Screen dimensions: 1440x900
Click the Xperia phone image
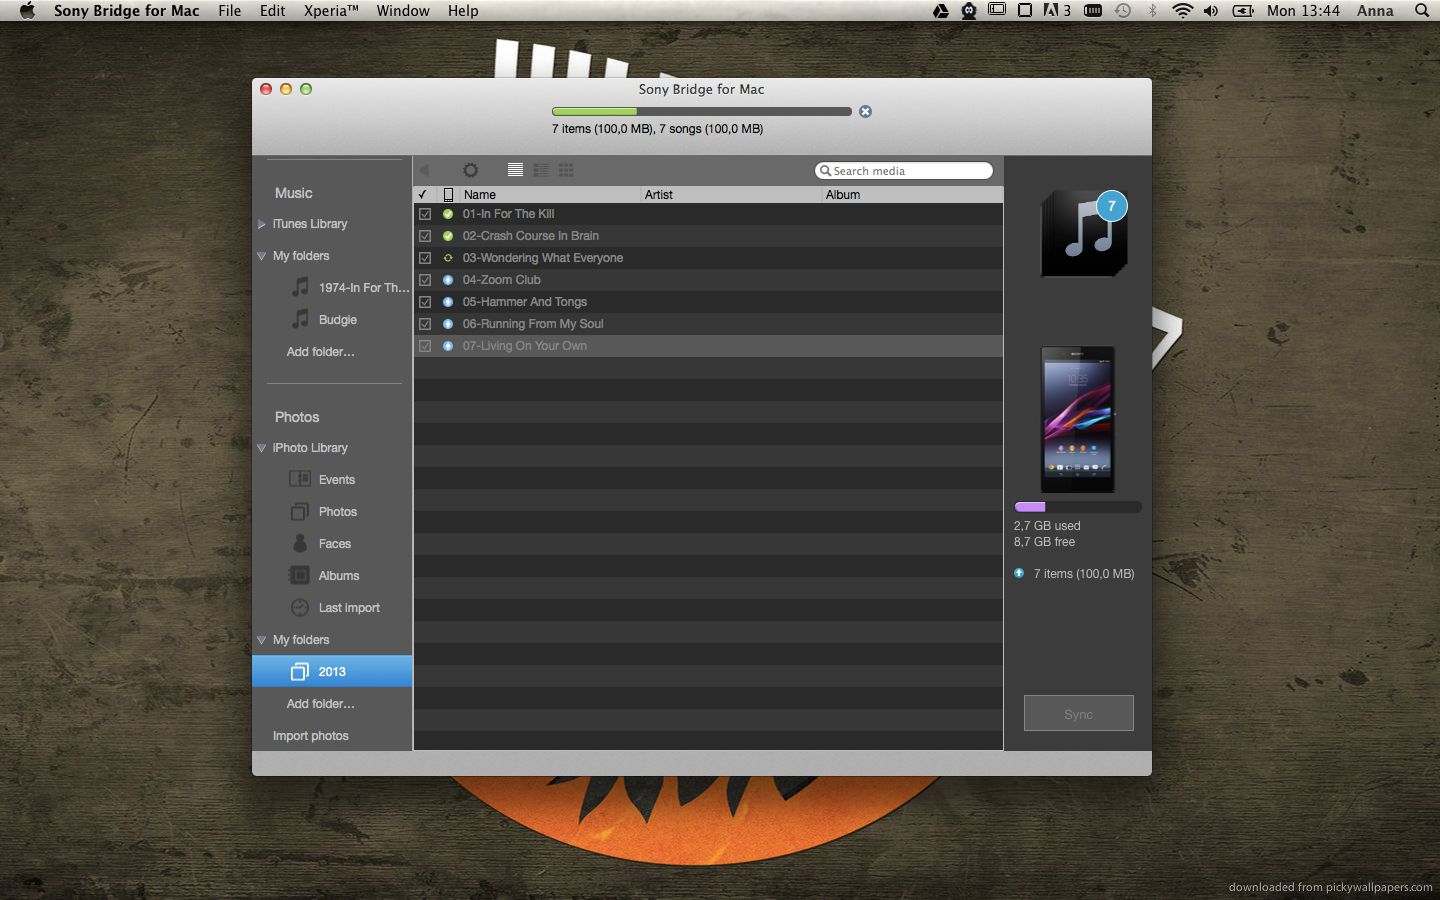click(1078, 419)
